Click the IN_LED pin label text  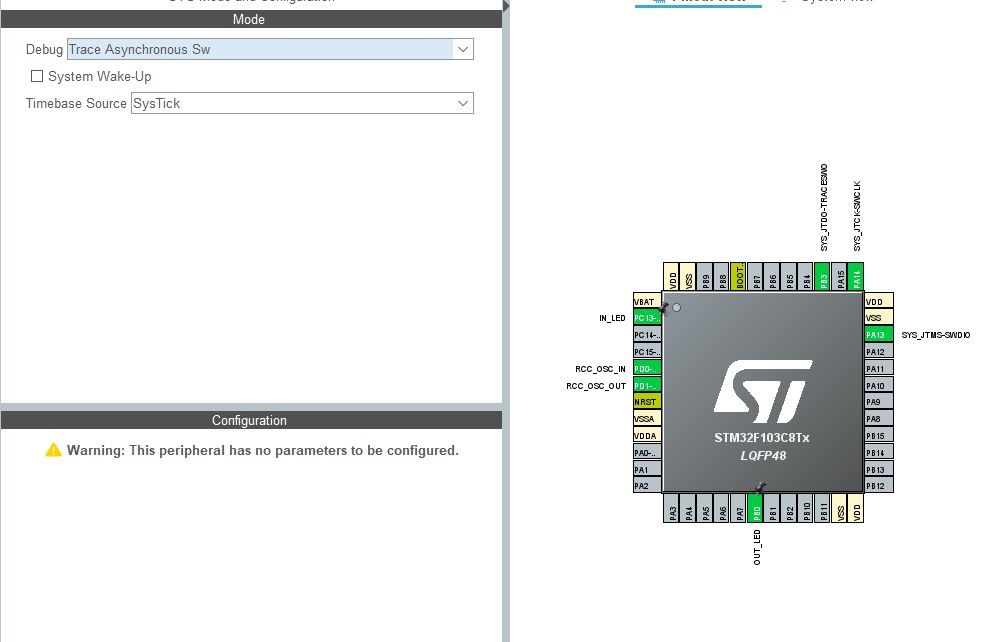point(612,318)
